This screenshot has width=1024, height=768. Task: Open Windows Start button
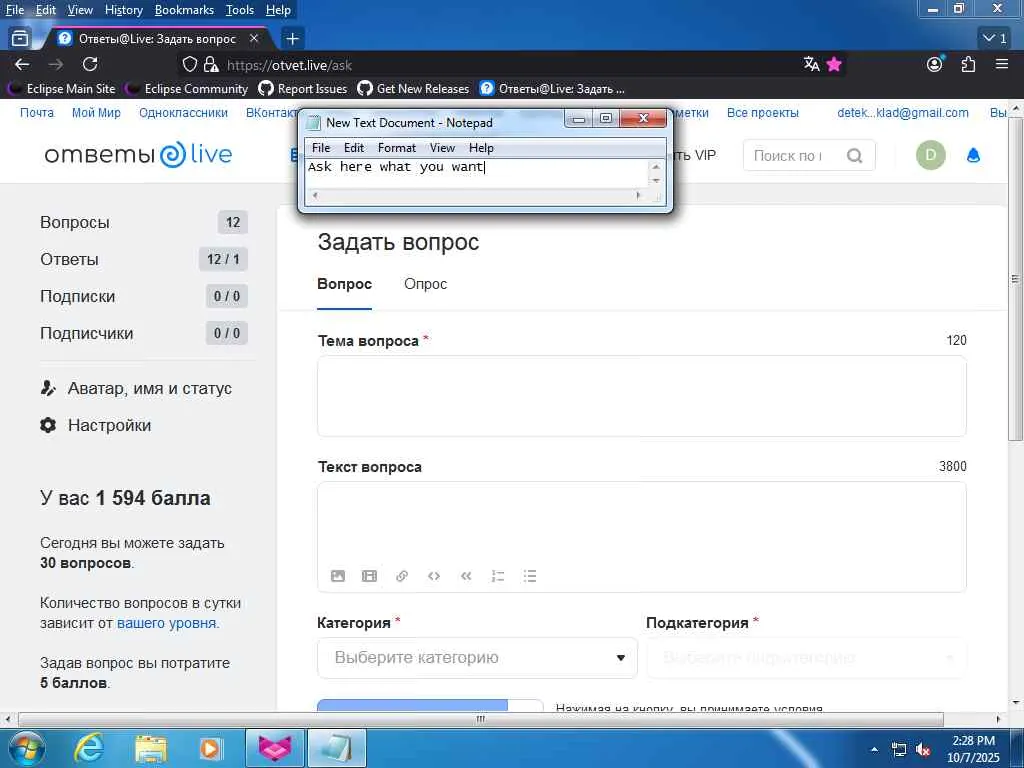click(x=26, y=748)
